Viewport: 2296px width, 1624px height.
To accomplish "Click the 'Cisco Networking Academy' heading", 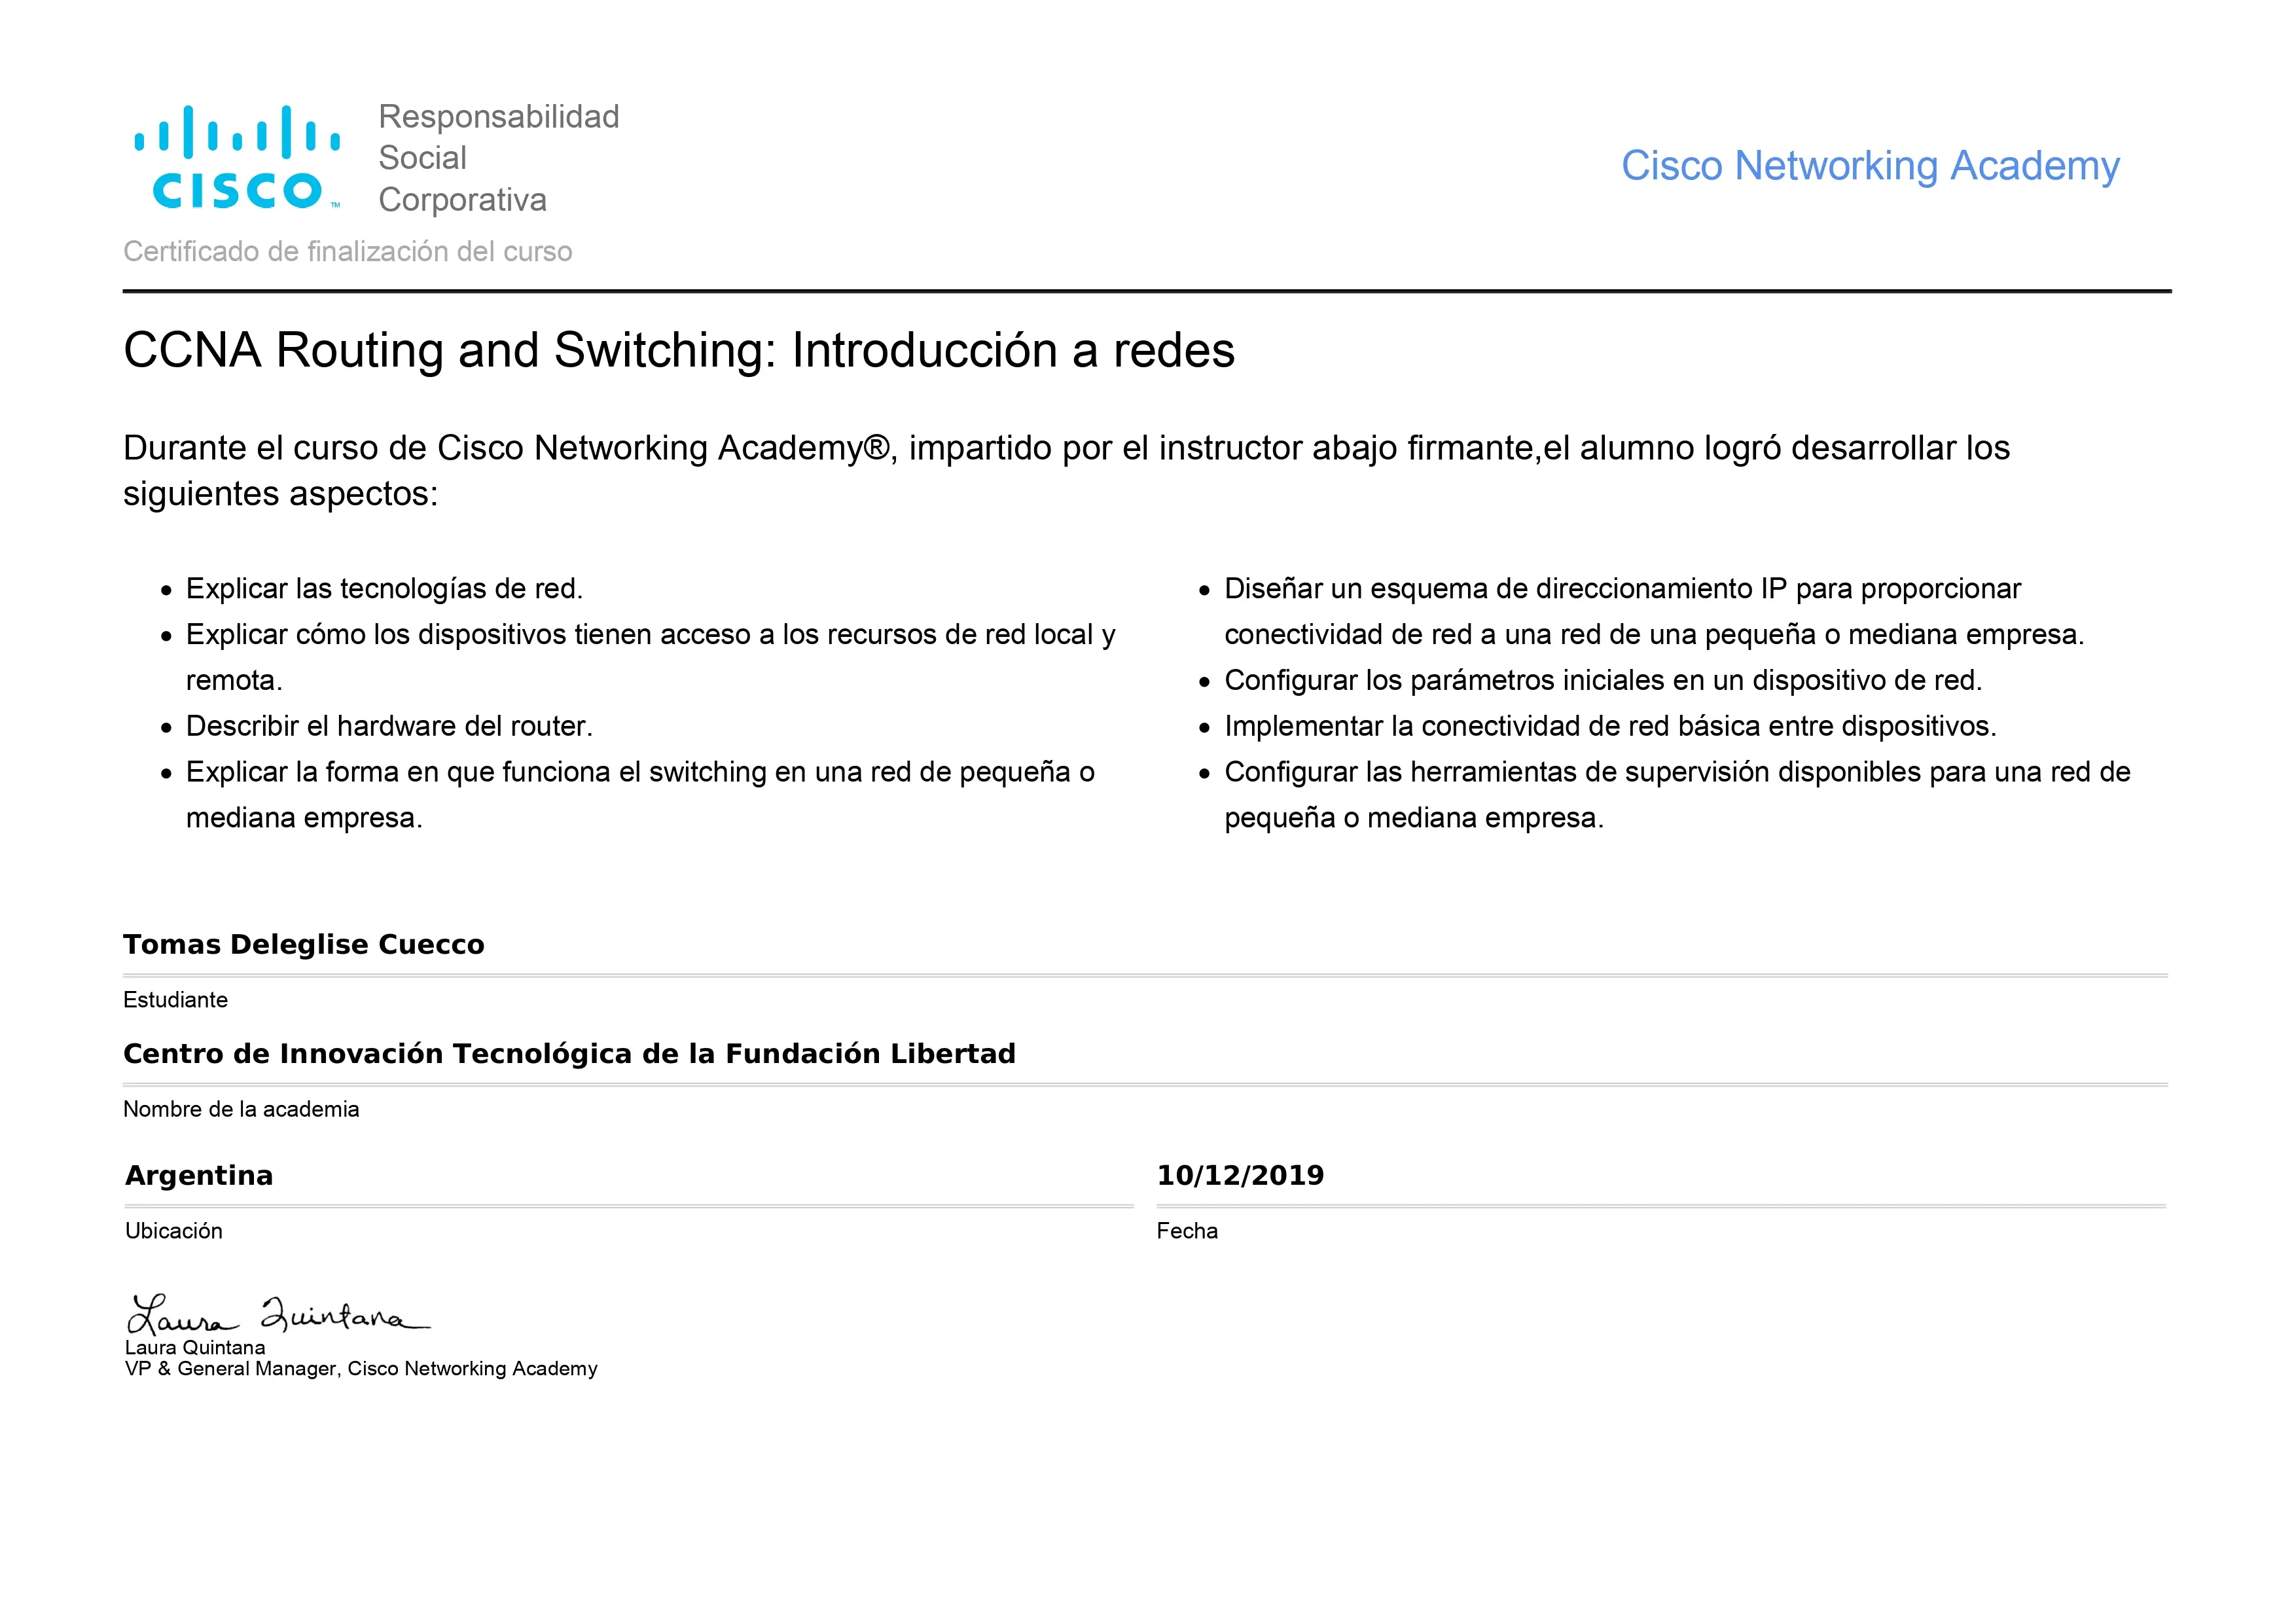I will pyautogui.click(x=1870, y=166).
